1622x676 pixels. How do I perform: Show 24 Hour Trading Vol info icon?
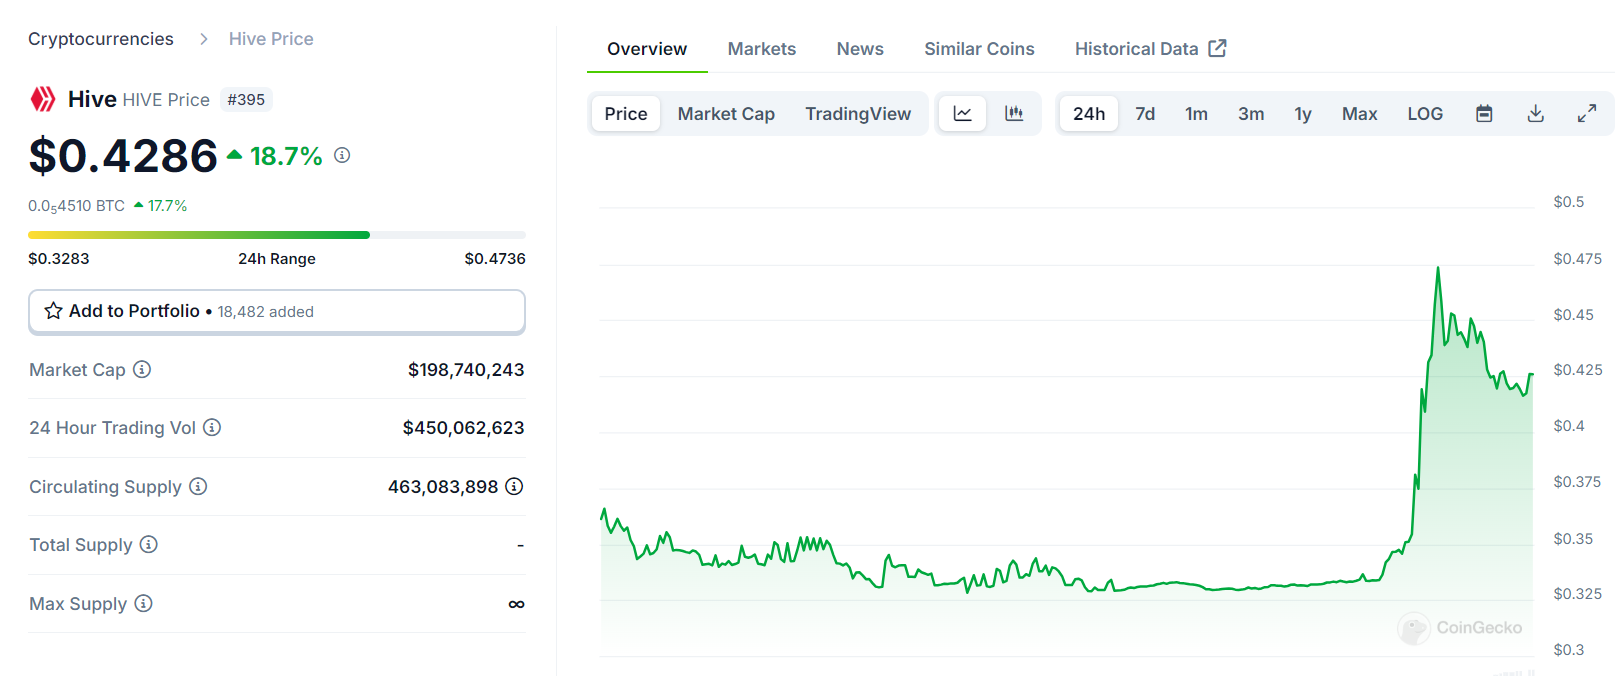[212, 427]
